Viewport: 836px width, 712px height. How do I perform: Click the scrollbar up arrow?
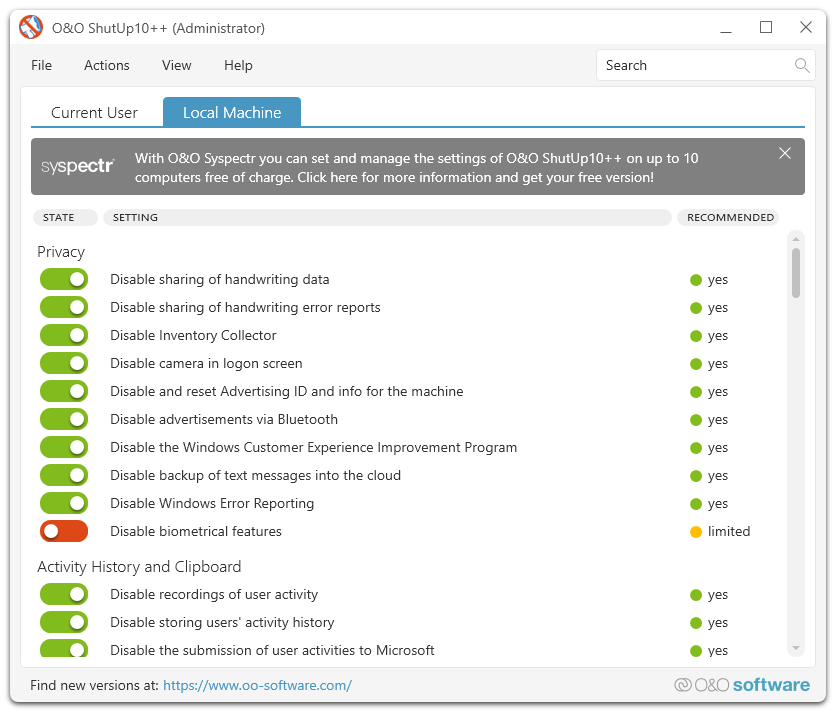[796, 239]
